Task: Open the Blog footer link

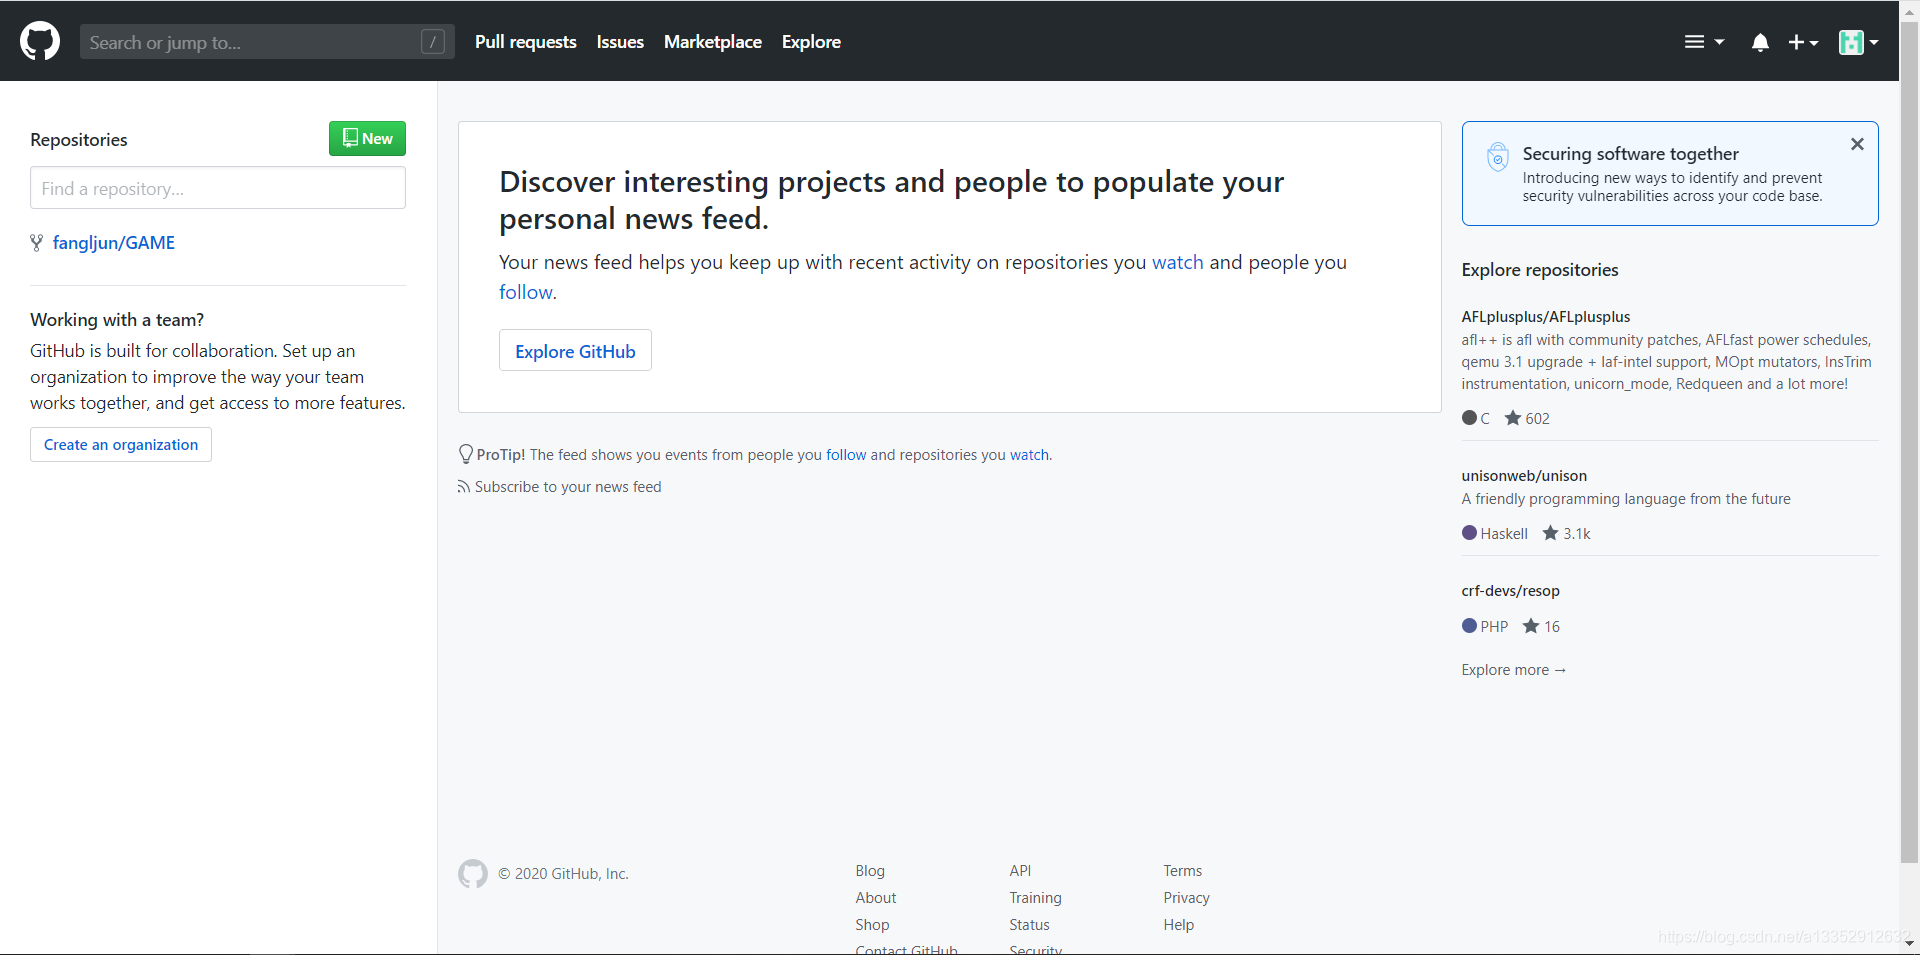Action: pyautogui.click(x=870, y=871)
